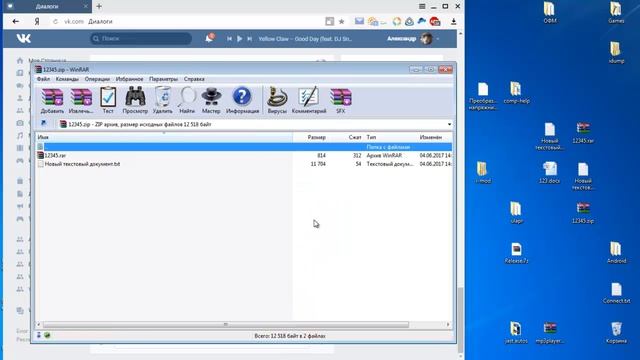Open the Справка menu
The height and width of the screenshot is (360, 640).
tap(194, 79)
